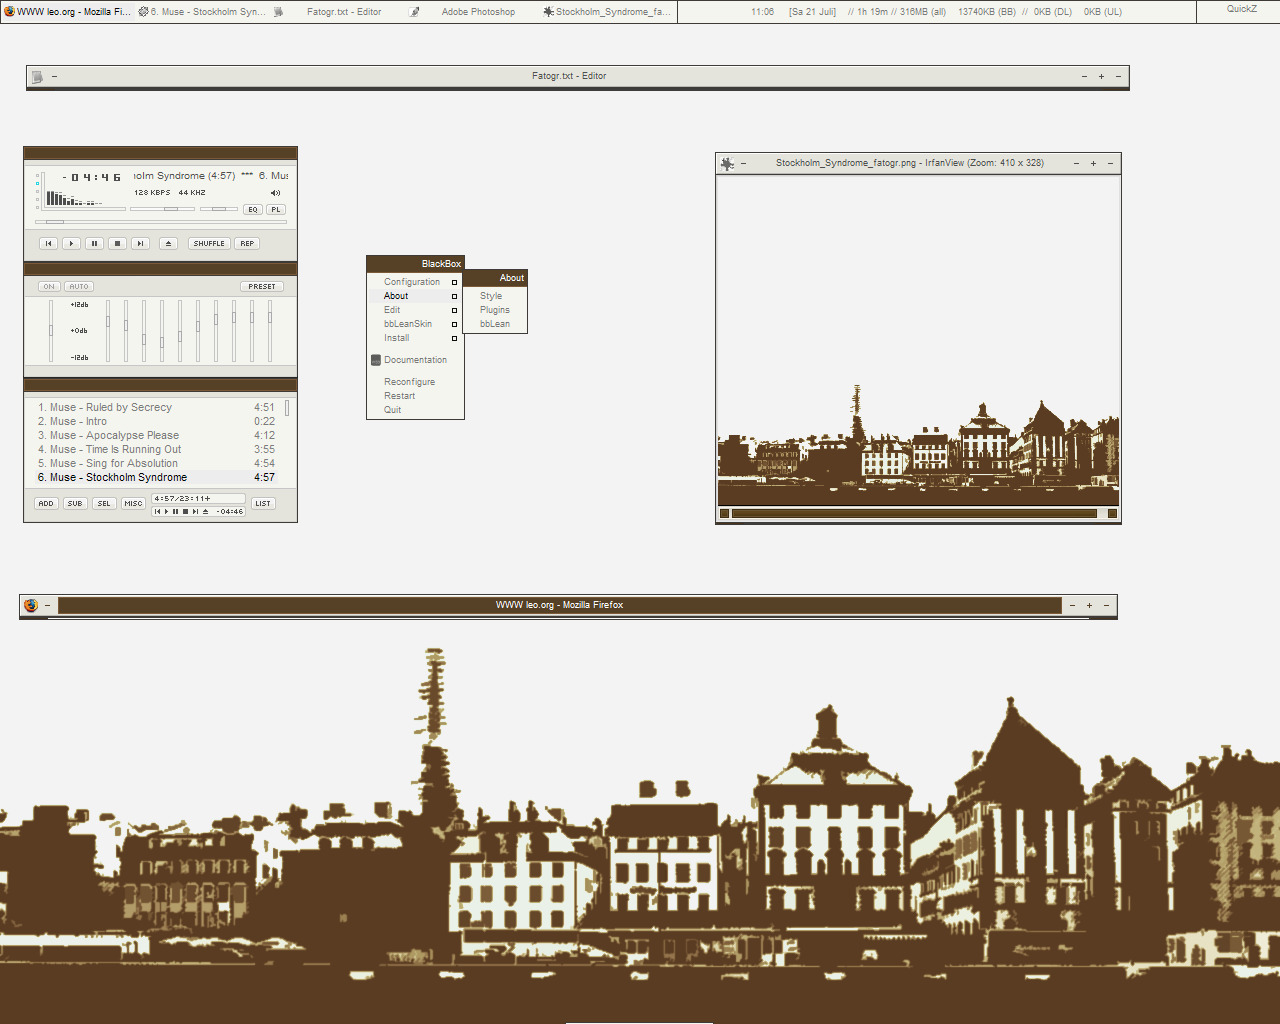Toggle Shuffle mode in the player
This screenshot has width=1280, height=1024.
pos(209,243)
